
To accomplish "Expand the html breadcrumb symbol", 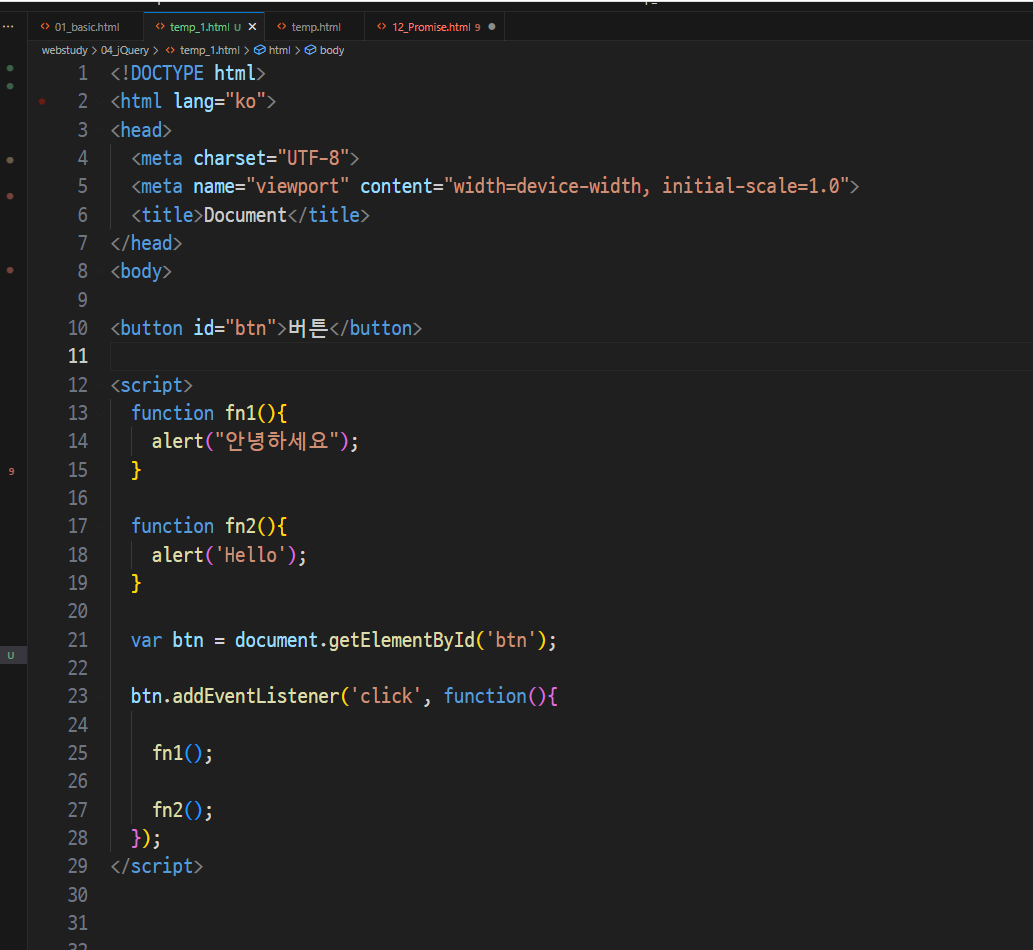I will [x=279, y=50].
